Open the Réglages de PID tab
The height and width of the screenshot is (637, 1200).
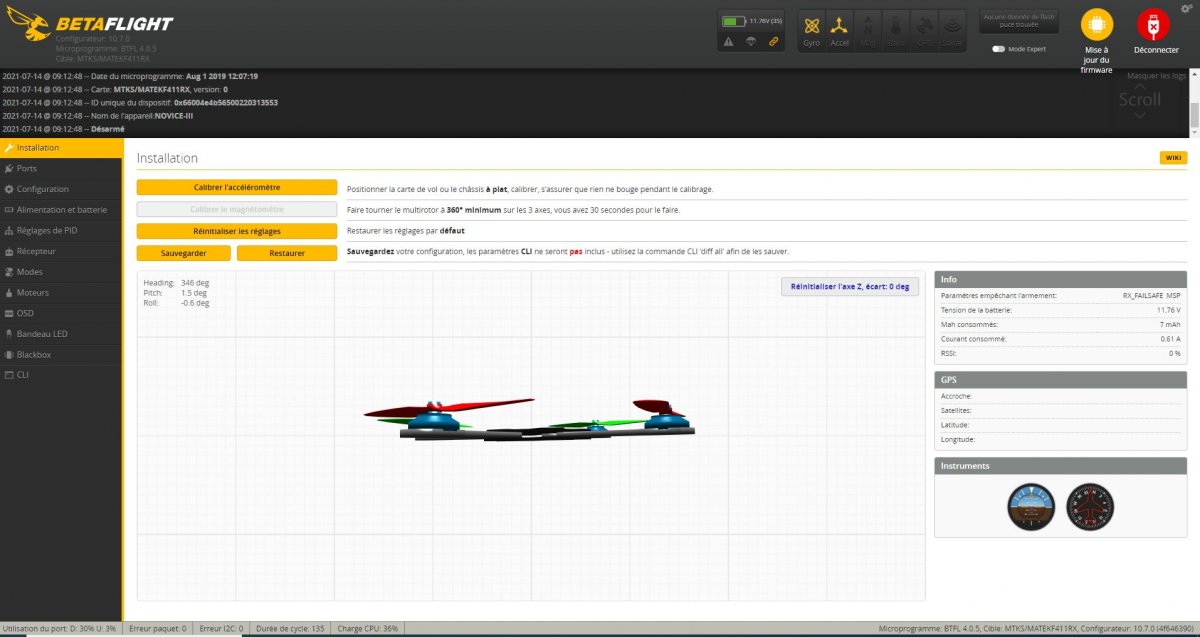[47, 231]
